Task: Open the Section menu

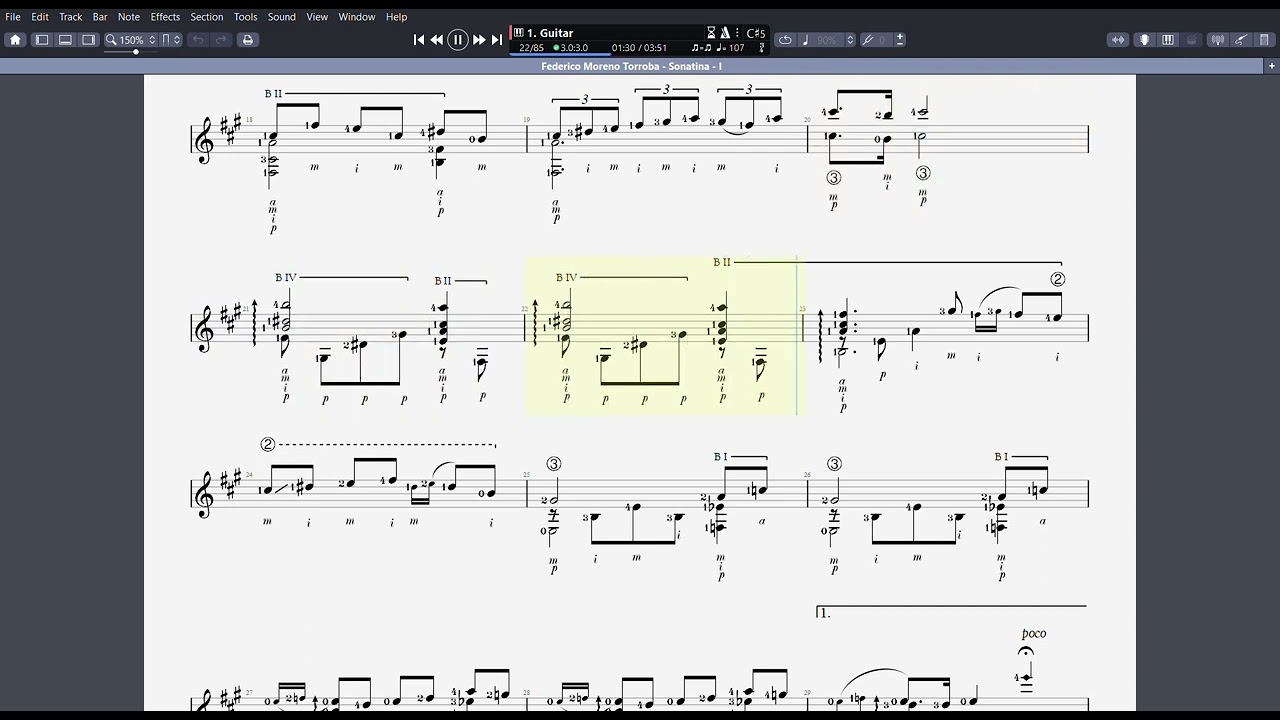Action: point(207,17)
